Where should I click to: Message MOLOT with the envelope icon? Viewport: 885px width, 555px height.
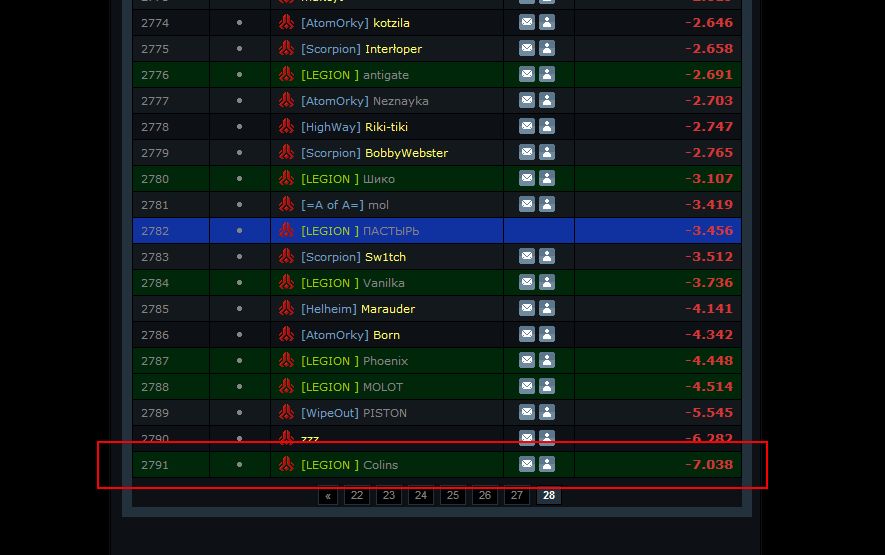click(527, 386)
